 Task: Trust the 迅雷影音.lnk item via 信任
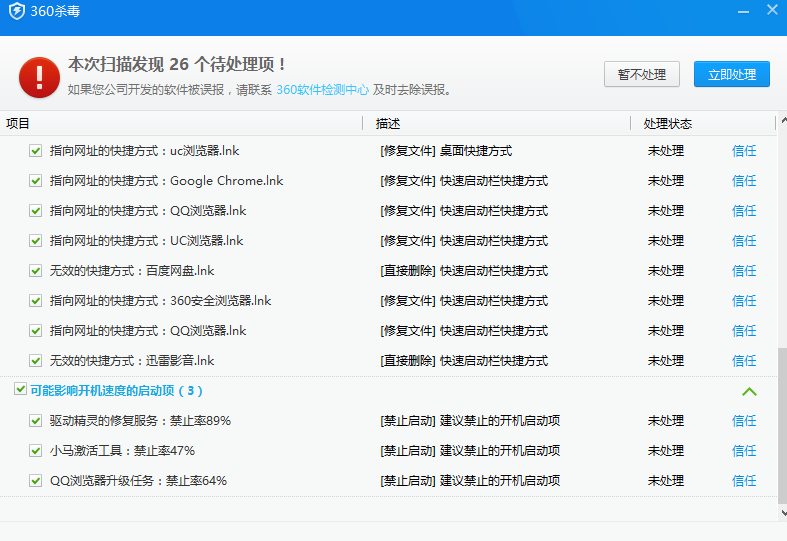tap(744, 361)
